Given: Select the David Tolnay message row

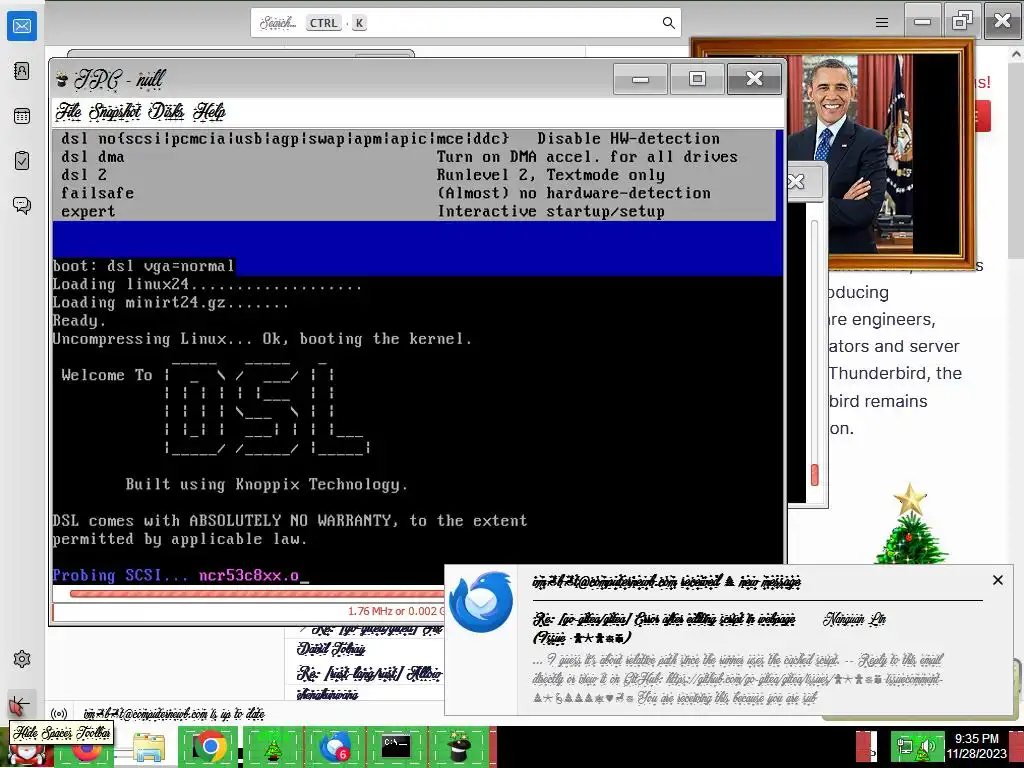Looking at the screenshot, I should coord(330,649).
